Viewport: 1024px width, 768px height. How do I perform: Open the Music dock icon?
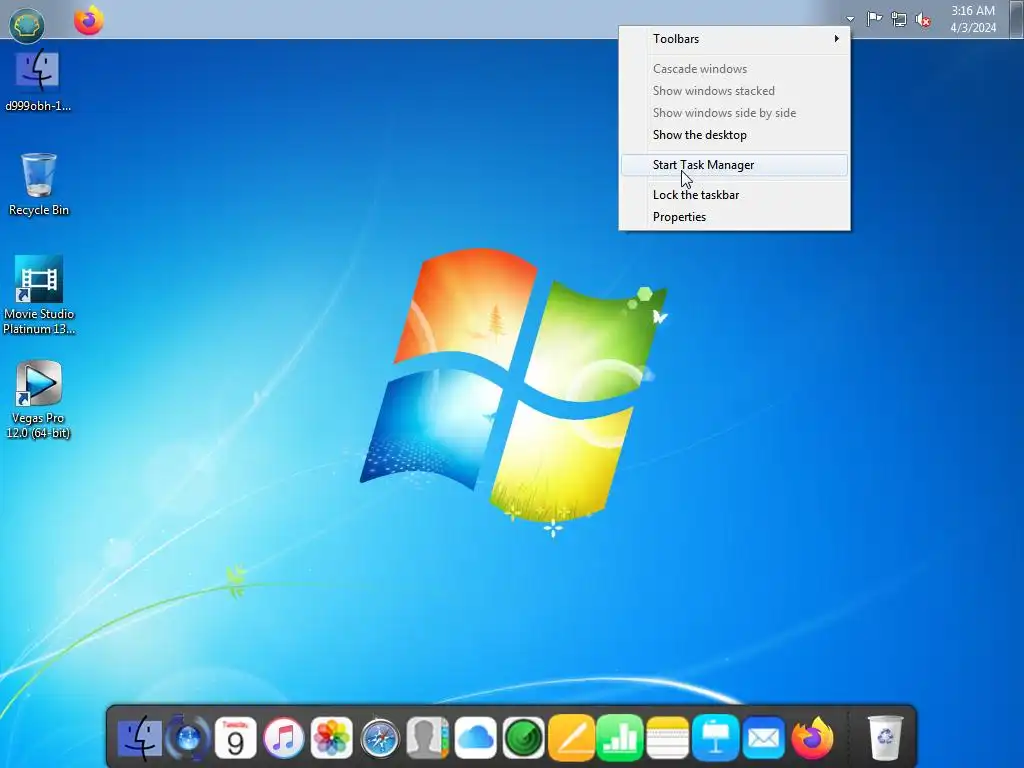[x=283, y=739]
